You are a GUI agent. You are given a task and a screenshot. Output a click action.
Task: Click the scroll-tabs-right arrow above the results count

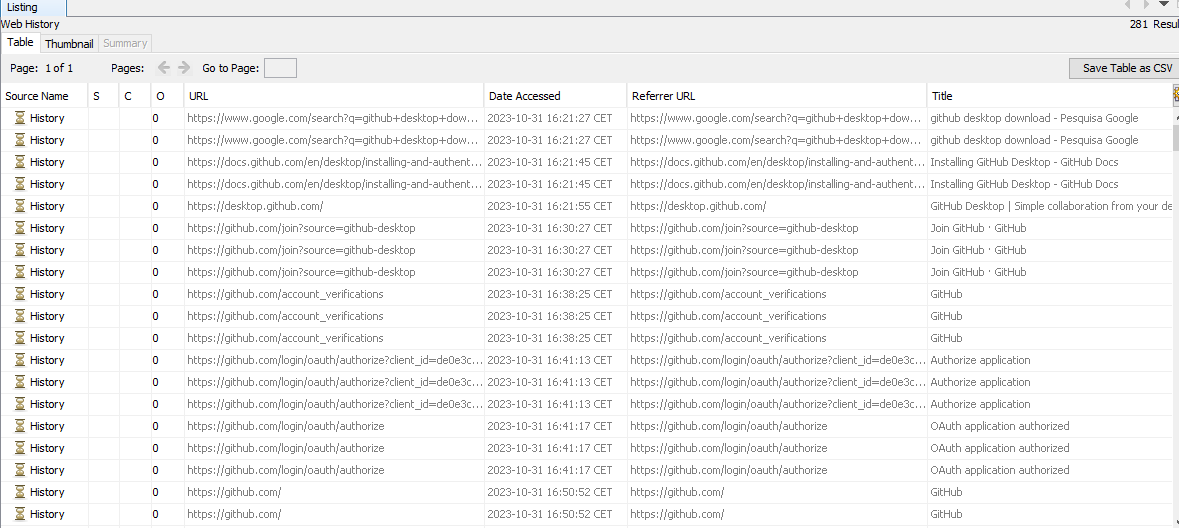coord(1146,5)
